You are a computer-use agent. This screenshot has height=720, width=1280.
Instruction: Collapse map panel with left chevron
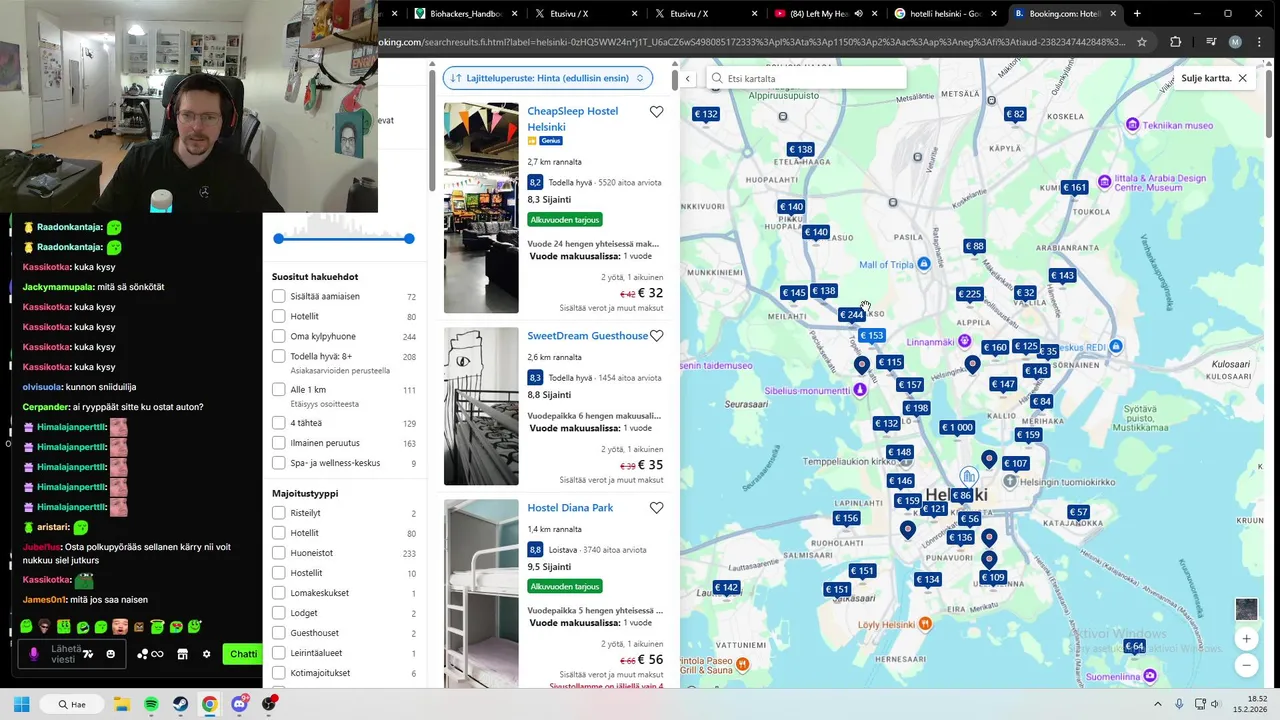point(688,78)
